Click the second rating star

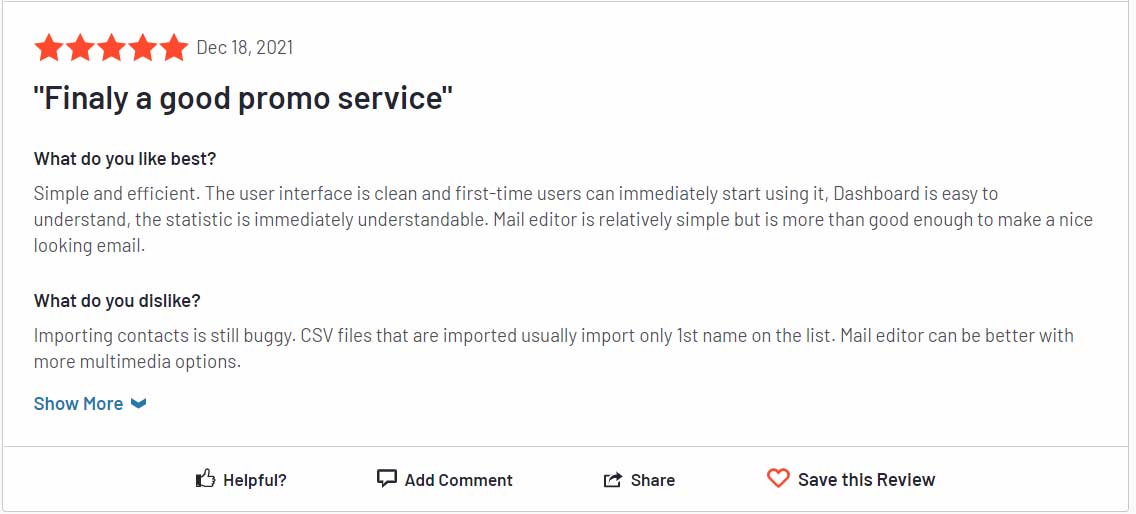click(x=80, y=48)
